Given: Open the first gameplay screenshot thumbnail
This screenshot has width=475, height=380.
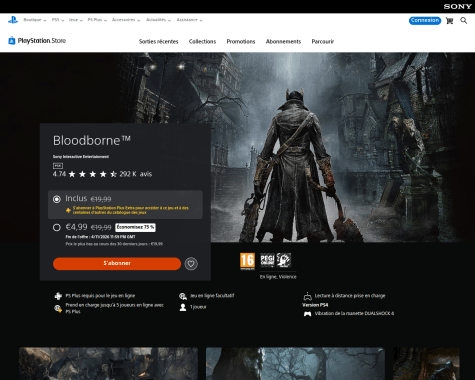Looking at the screenshot, I should tap(109, 364).
